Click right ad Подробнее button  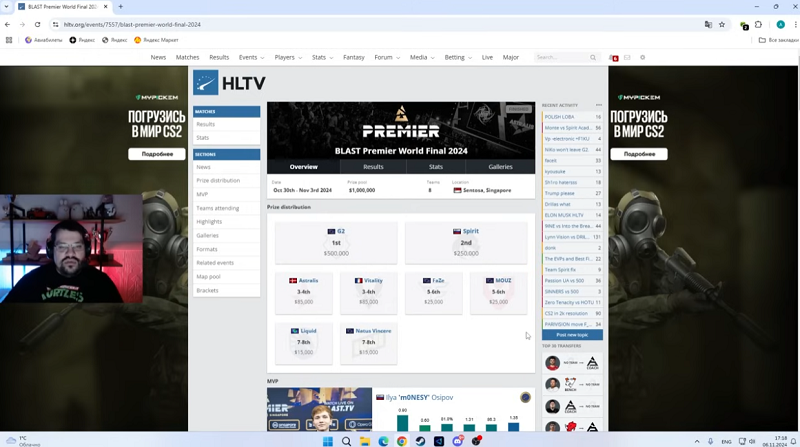(639, 154)
